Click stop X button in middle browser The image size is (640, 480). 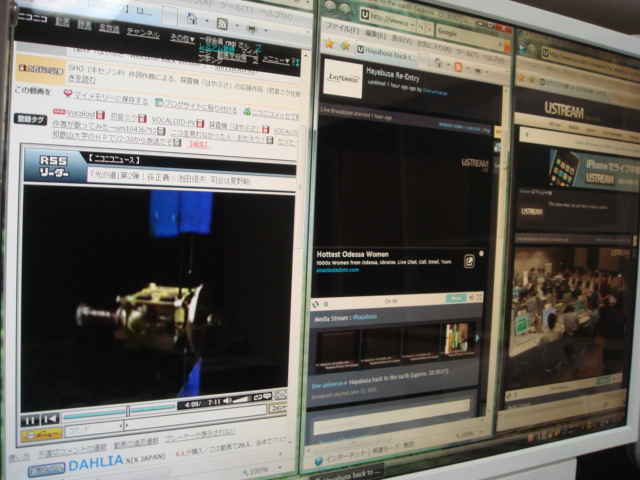tap(429, 28)
